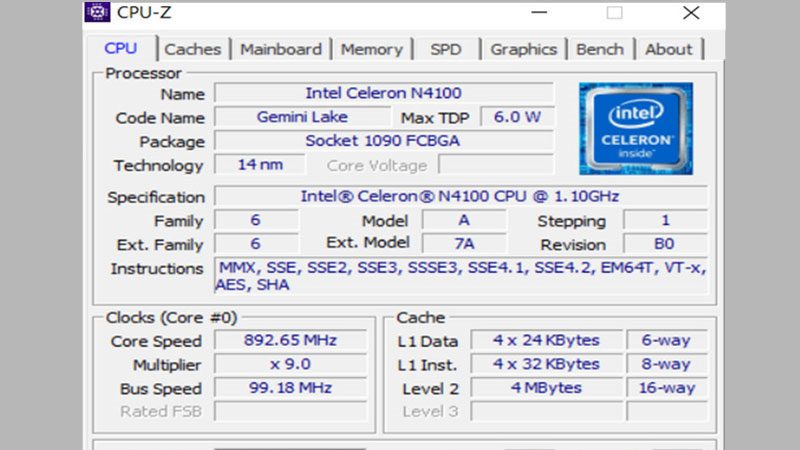Image resolution: width=800 pixels, height=450 pixels.
Task: Maximize the CPU-Z window
Action: [x=614, y=12]
